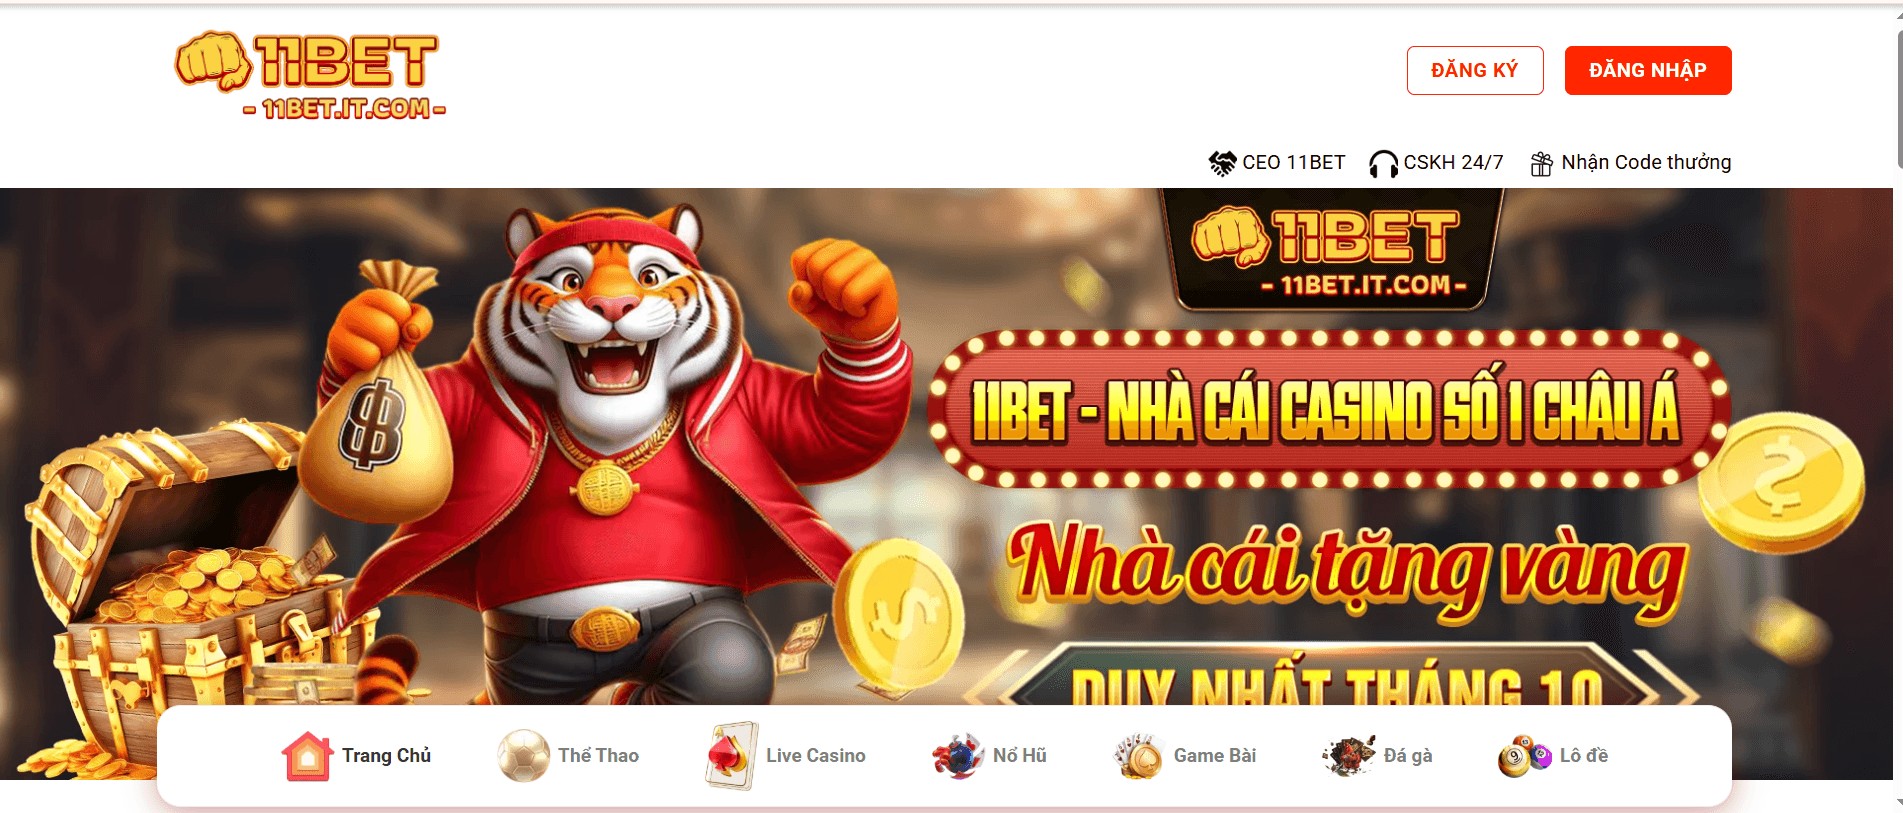Select the Trang Chủ menu item
The image size is (1903, 813).
tap(387, 756)
